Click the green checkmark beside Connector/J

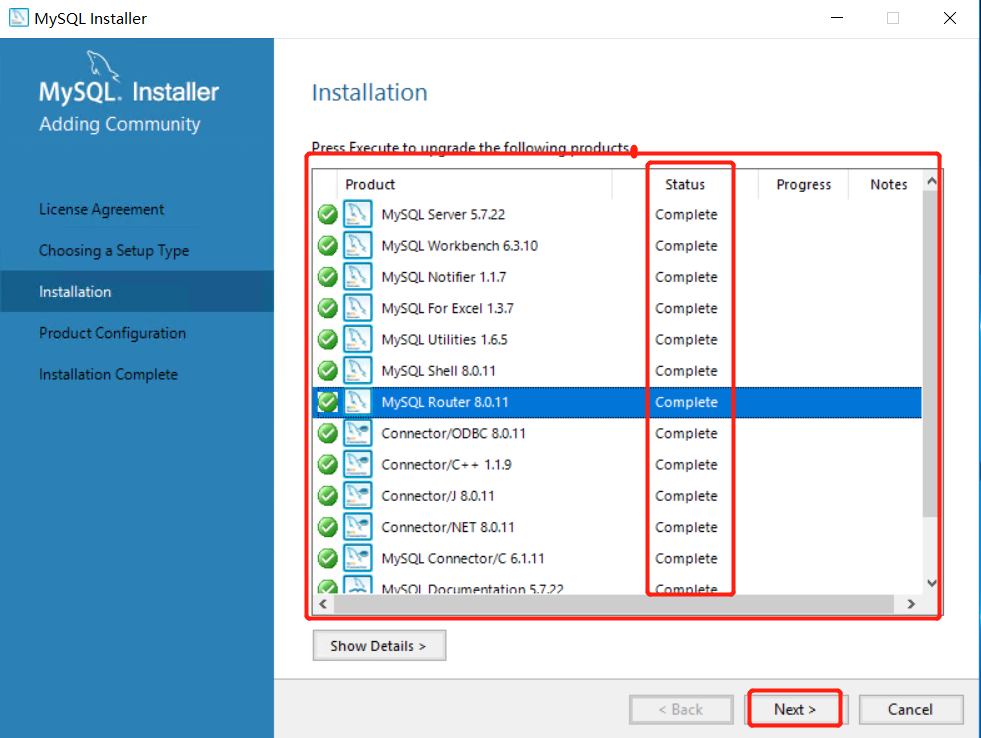pyautogui.click(x=327, y=495)
